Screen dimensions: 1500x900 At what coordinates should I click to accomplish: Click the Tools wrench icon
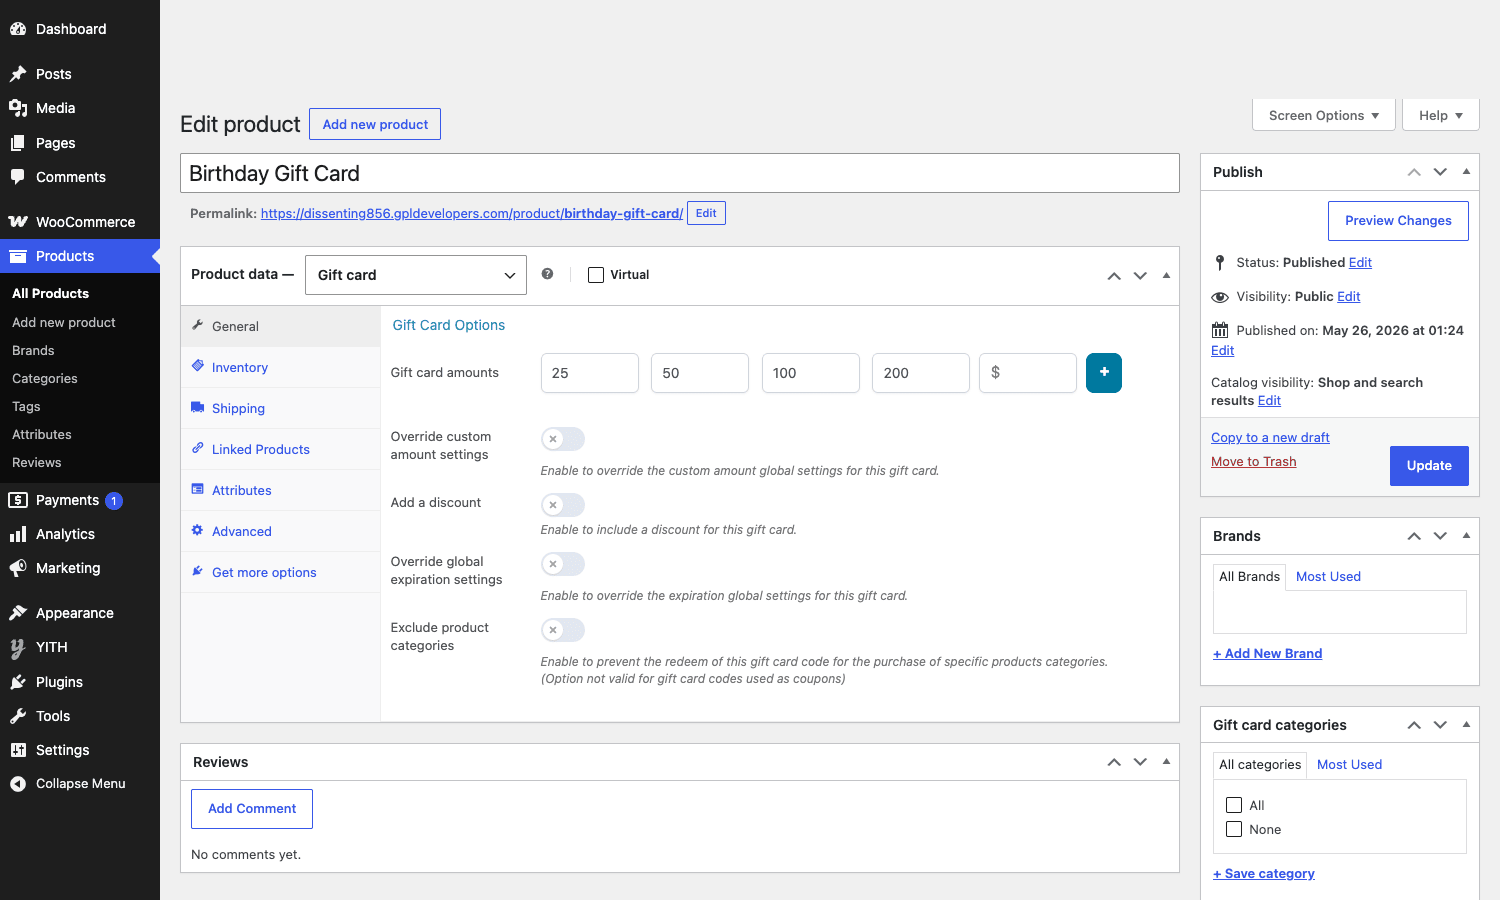pyautogui.click(x=18, y=716)
